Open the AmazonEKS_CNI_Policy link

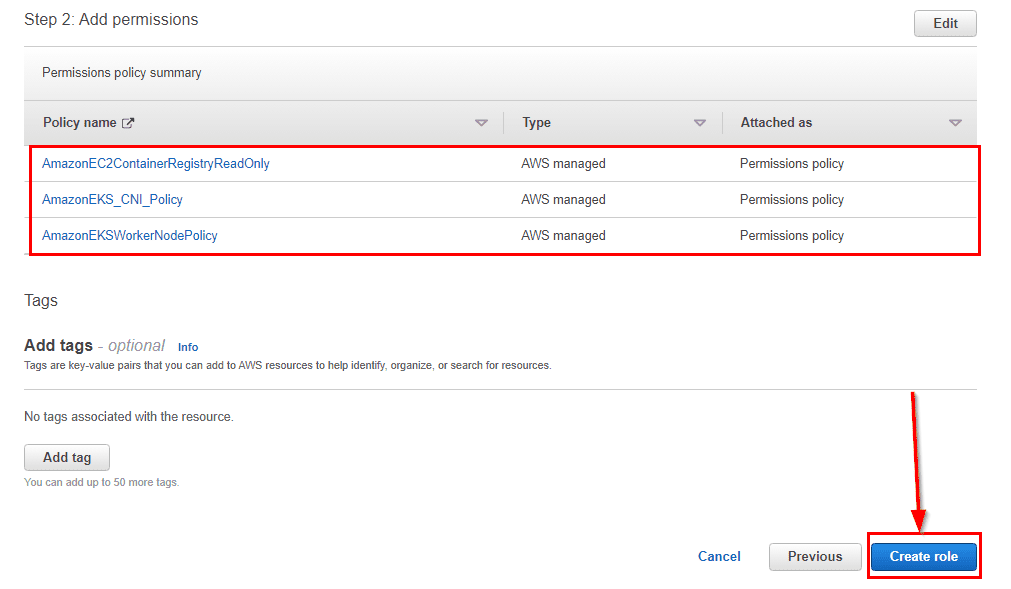coord(112,200)
